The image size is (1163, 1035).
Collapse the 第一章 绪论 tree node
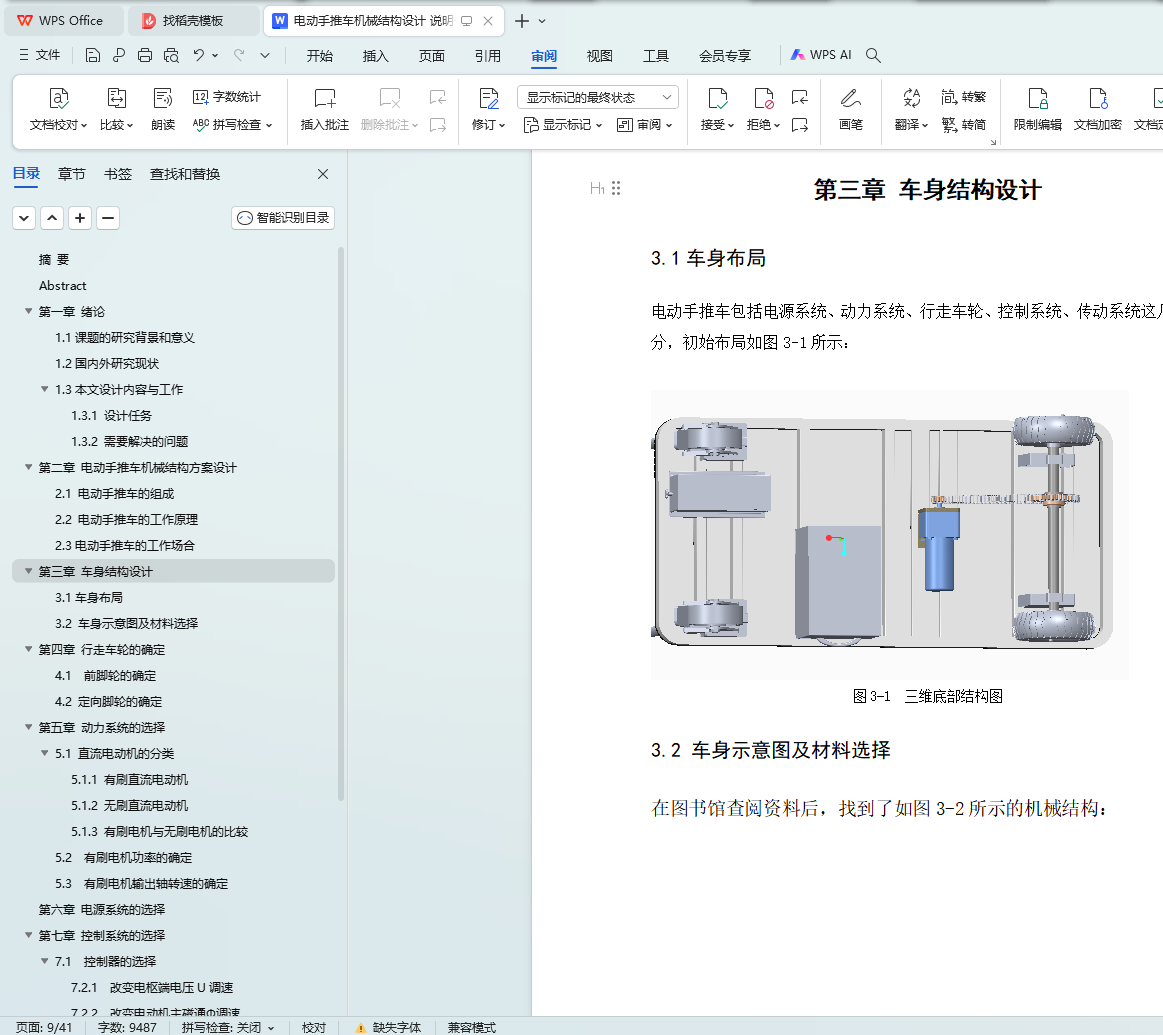[28, 311]
